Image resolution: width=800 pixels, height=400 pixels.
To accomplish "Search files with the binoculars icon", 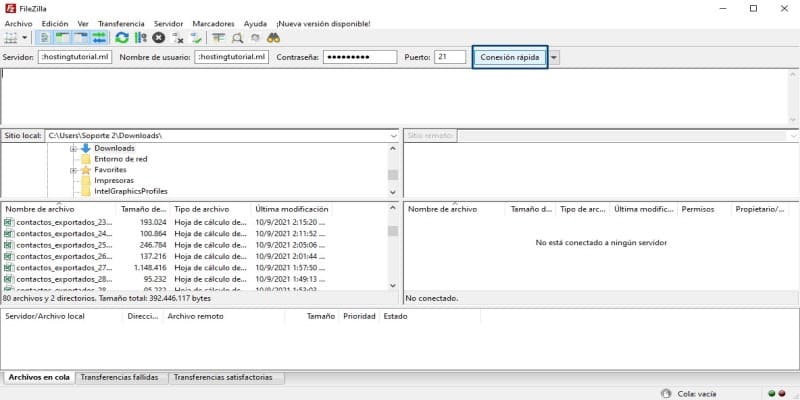I will pos(273,38).
